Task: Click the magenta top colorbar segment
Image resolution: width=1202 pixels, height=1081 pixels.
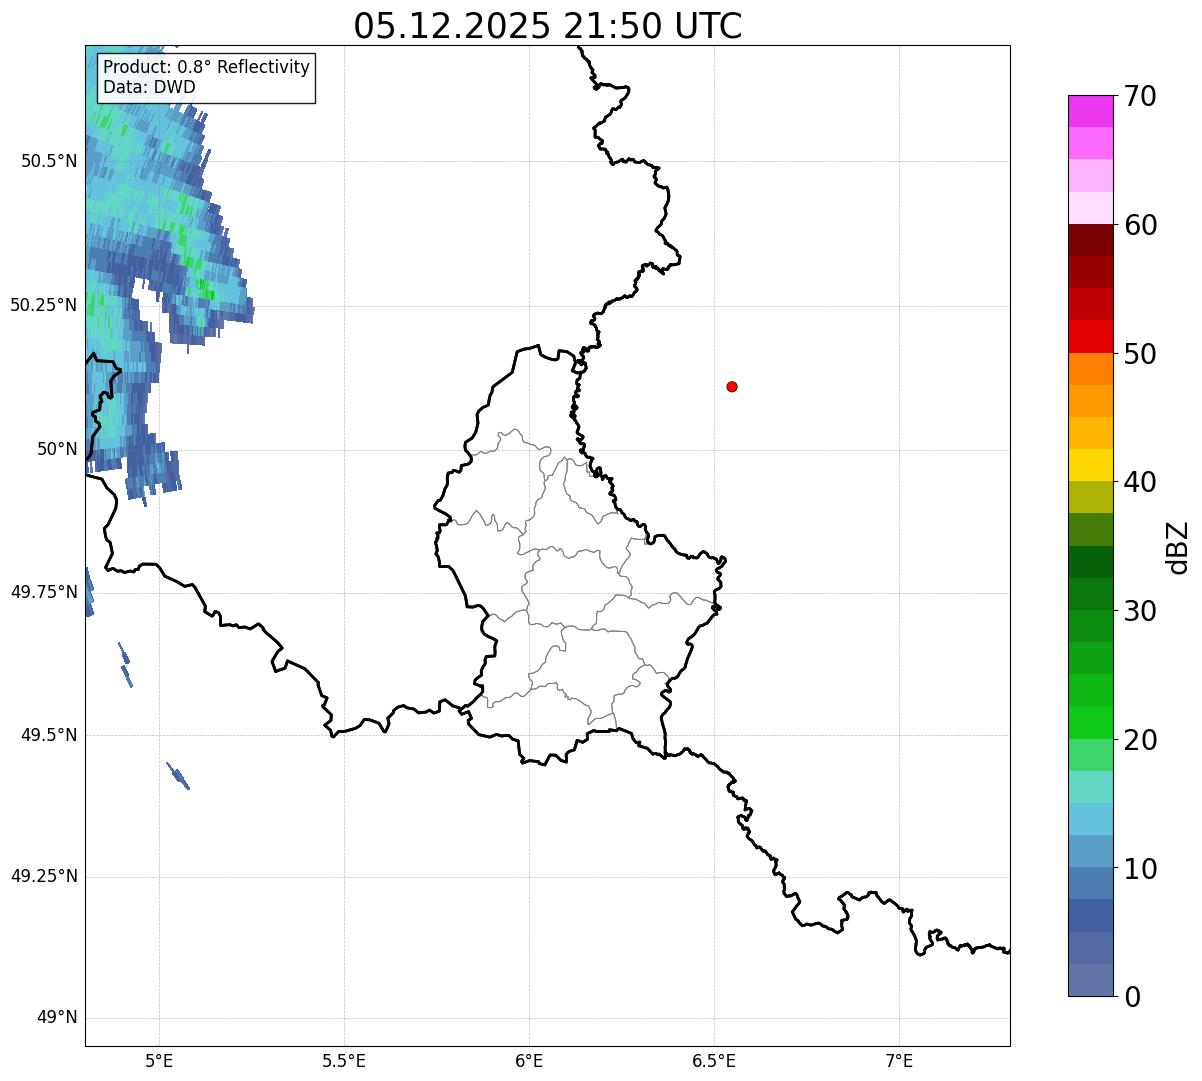Action: [x=1090, y=111]
